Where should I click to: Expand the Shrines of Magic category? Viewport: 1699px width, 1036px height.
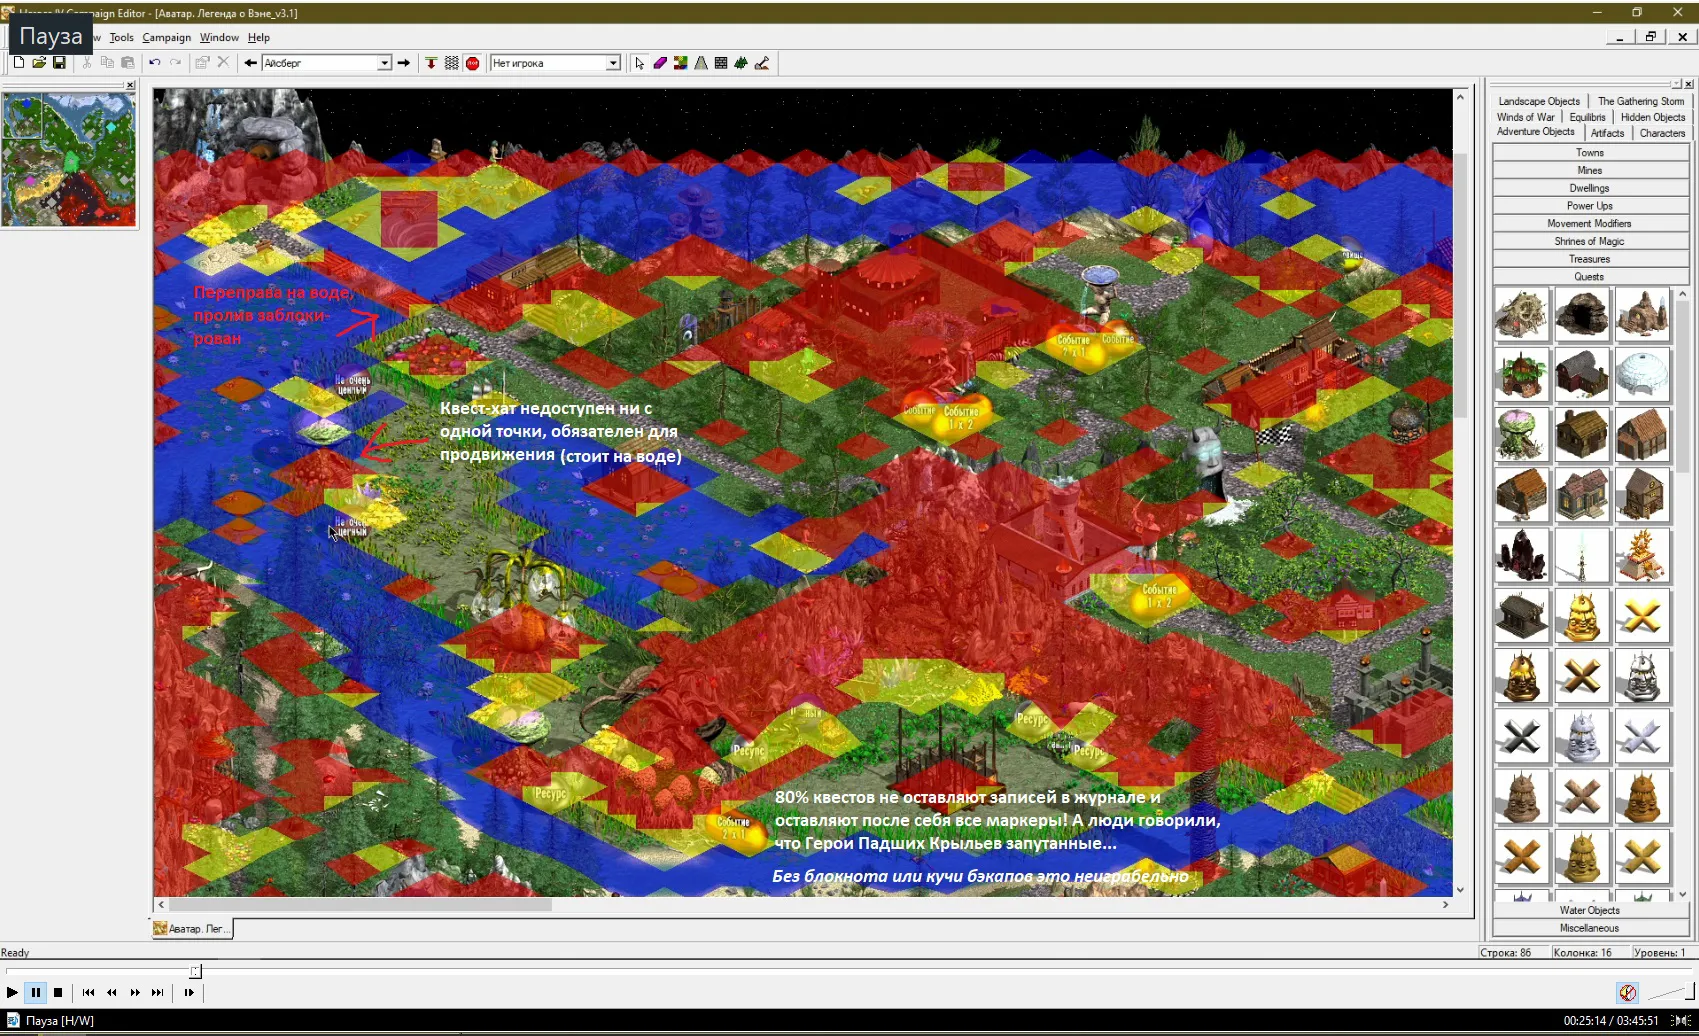1590,241
